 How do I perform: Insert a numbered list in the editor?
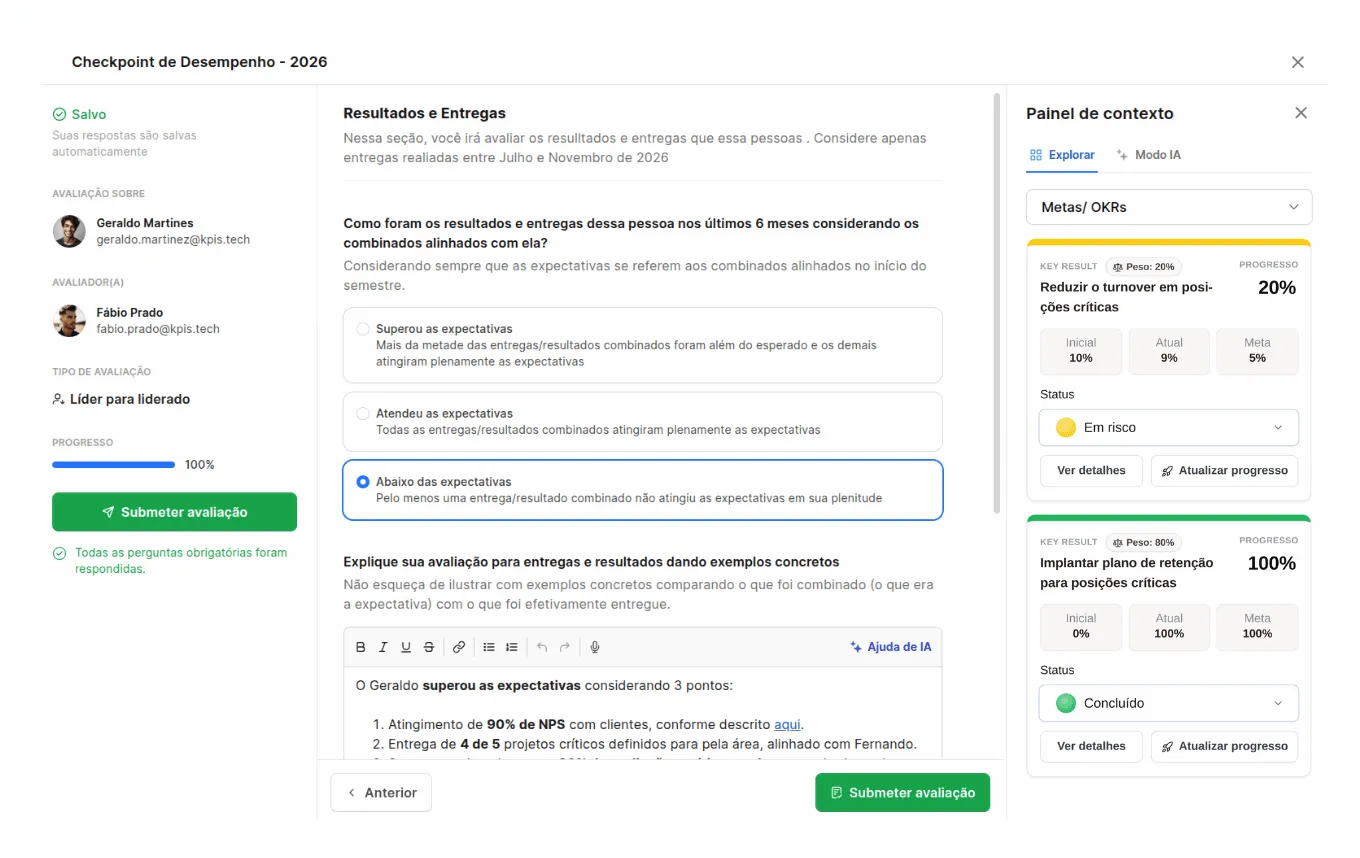[x=512, y=647]
